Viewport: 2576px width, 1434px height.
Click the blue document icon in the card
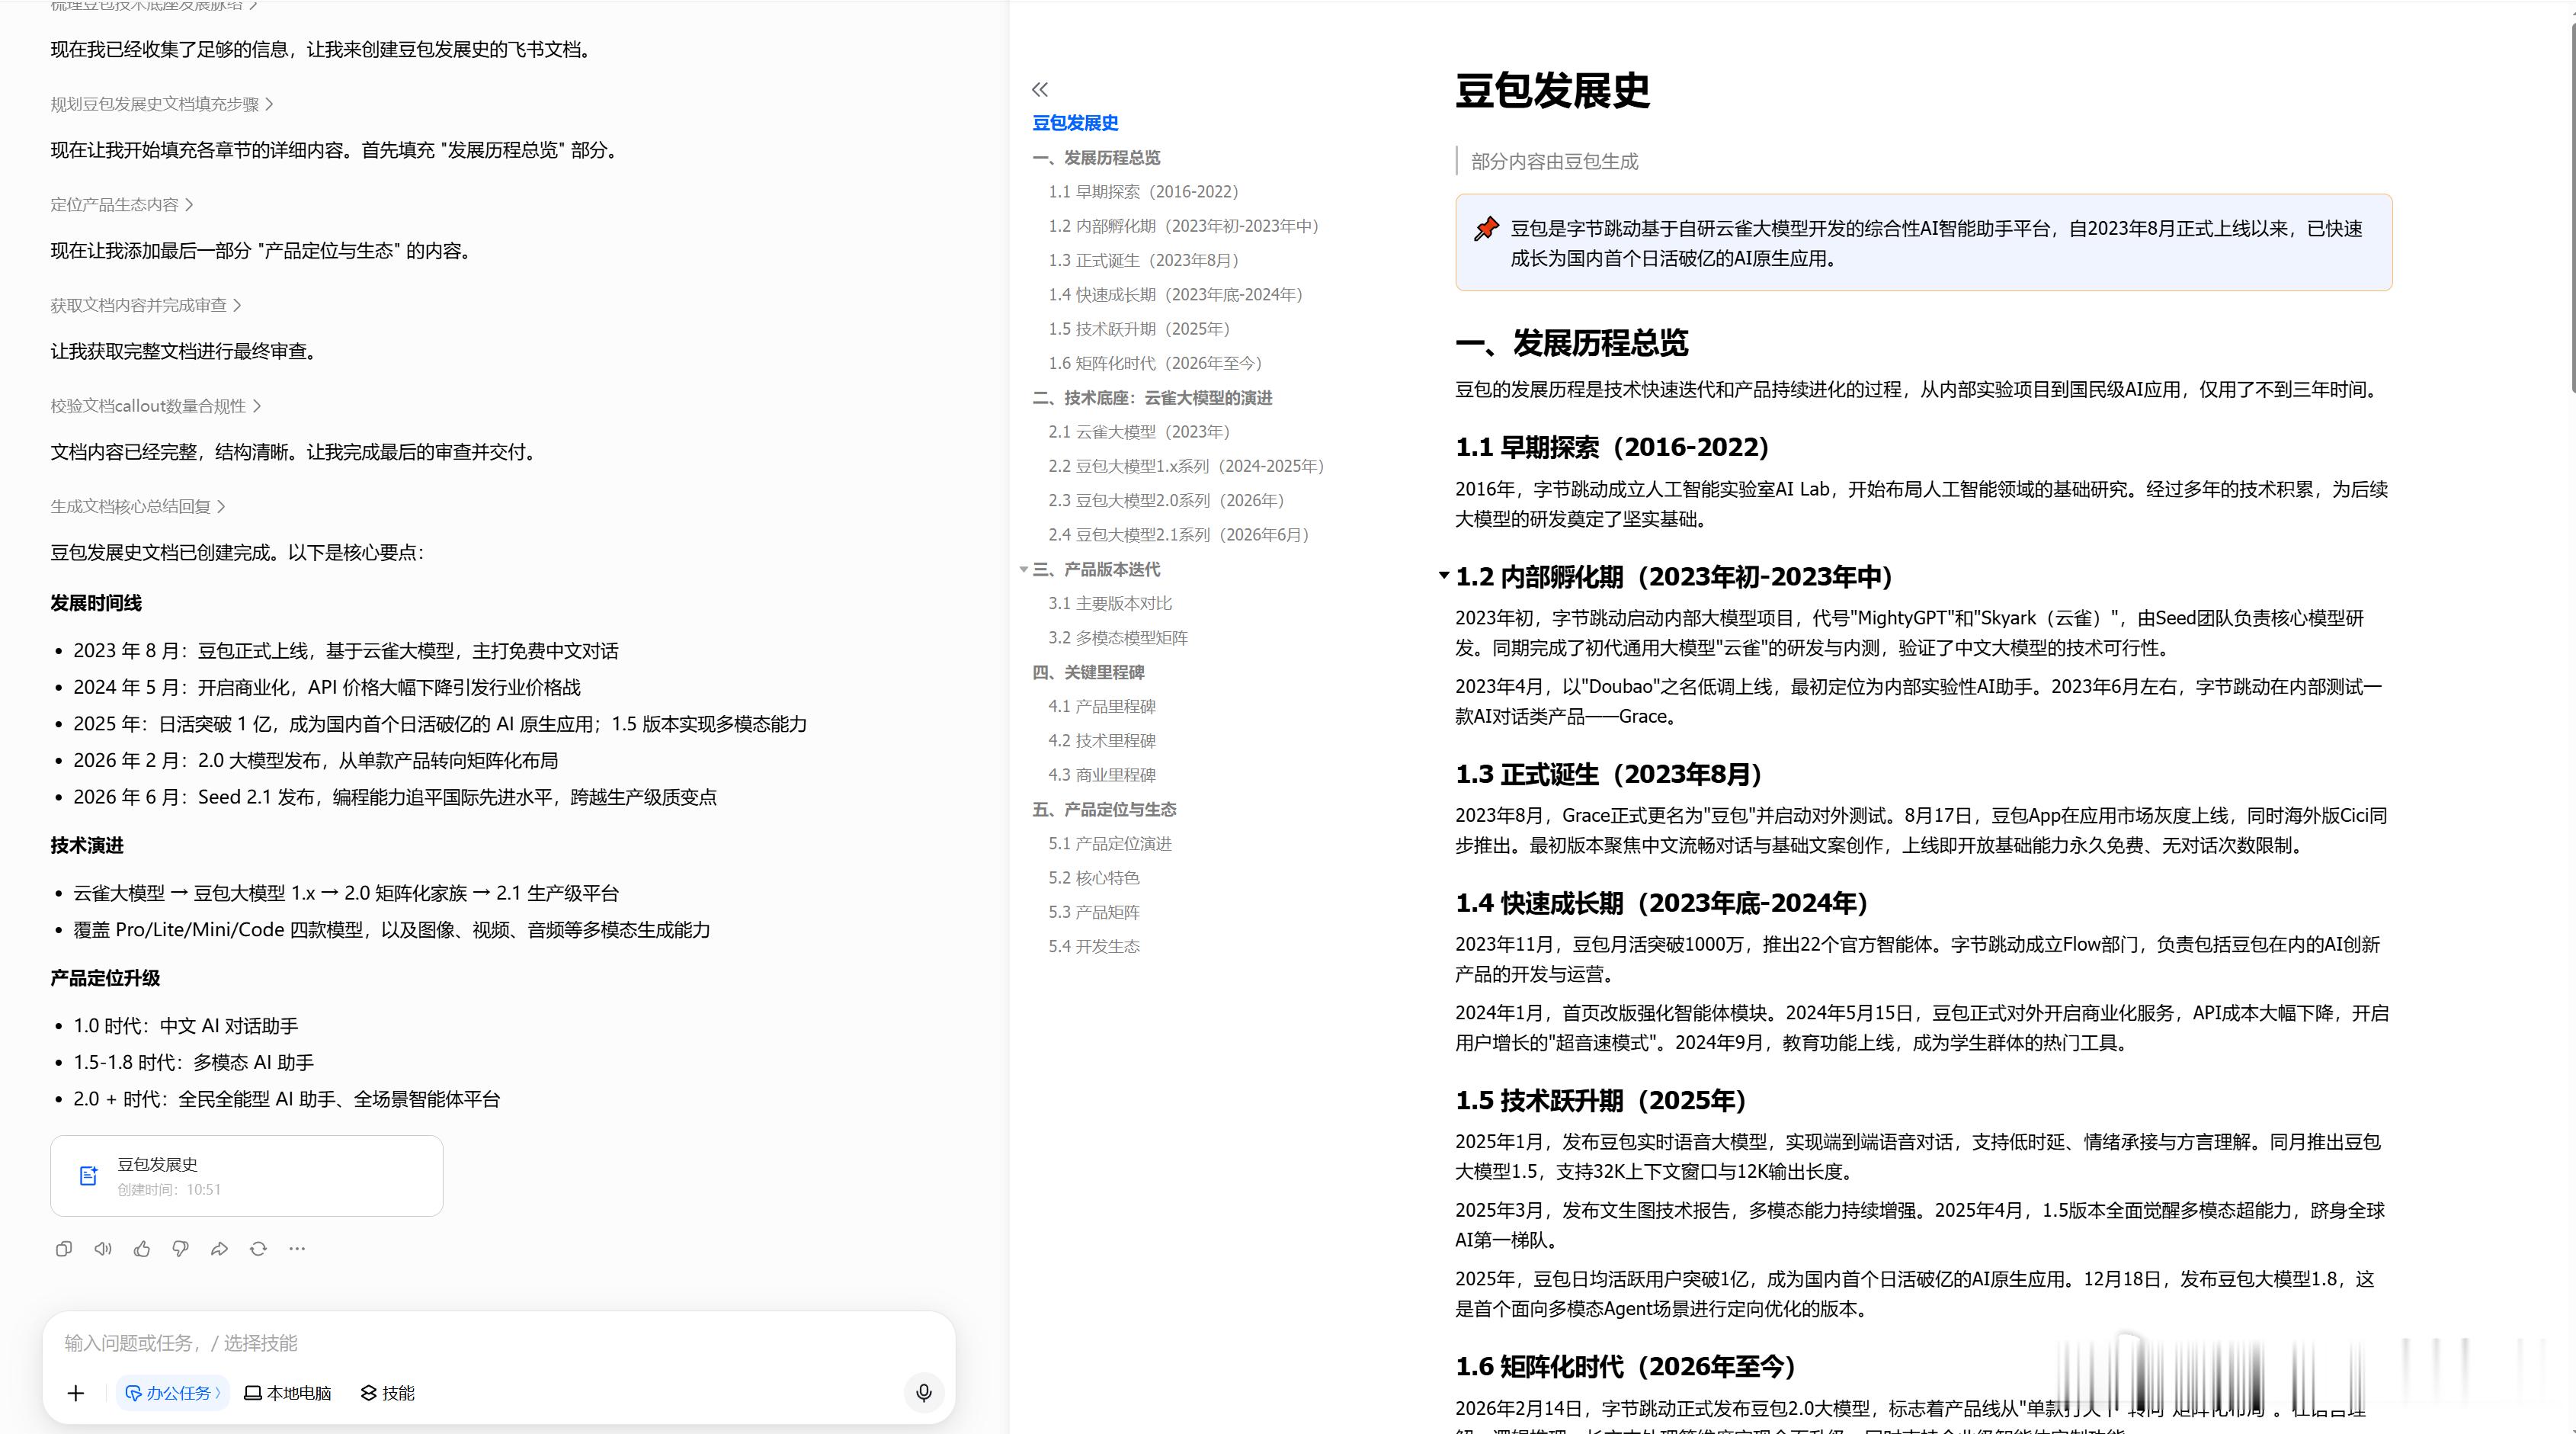(89, 1175)
